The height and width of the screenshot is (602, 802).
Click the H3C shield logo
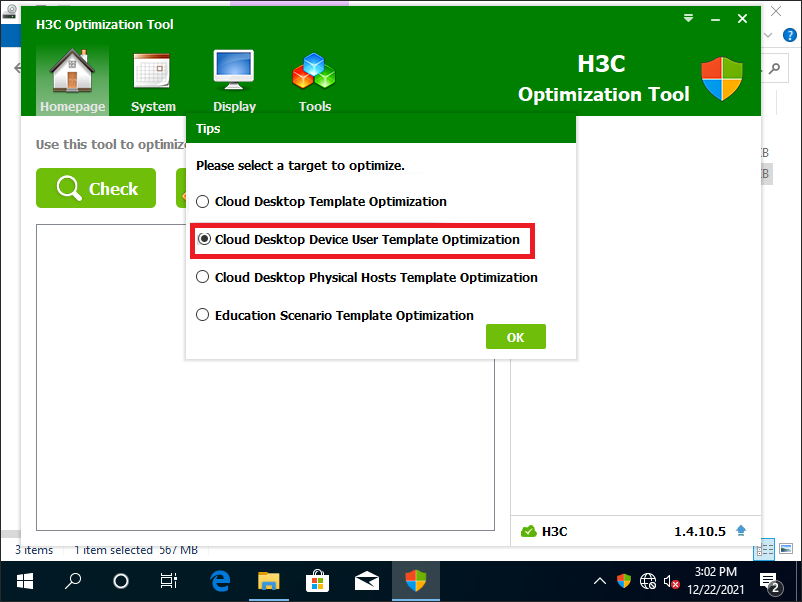coord(722,79)
